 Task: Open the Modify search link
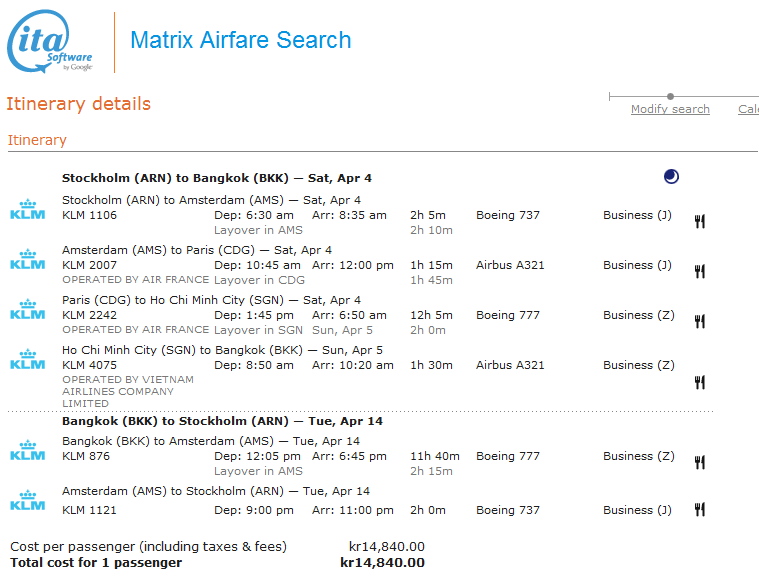[x=670, y=109]
